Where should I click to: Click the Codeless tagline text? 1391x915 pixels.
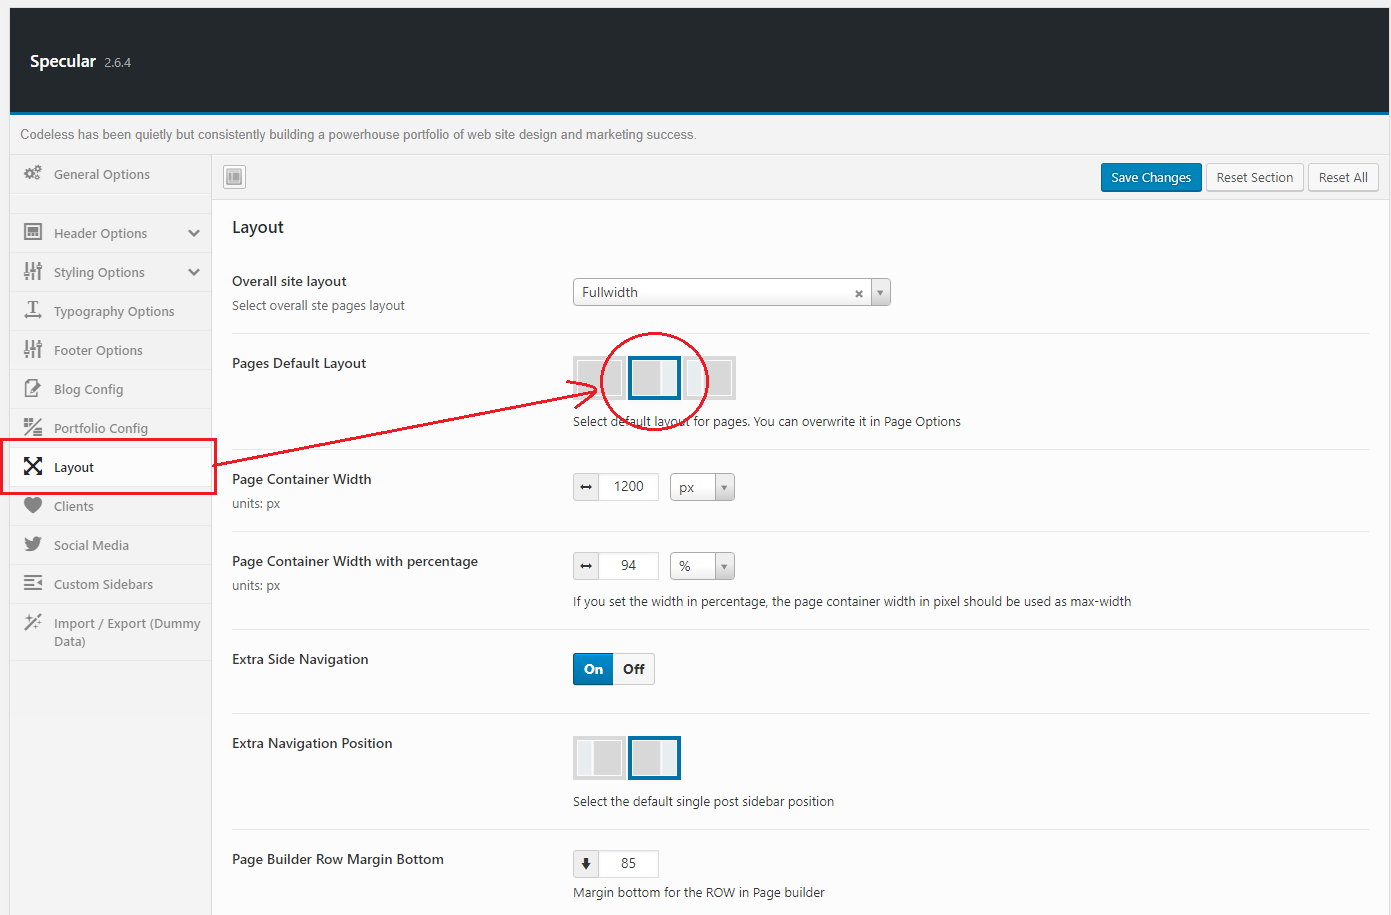(x=358, y=135)
